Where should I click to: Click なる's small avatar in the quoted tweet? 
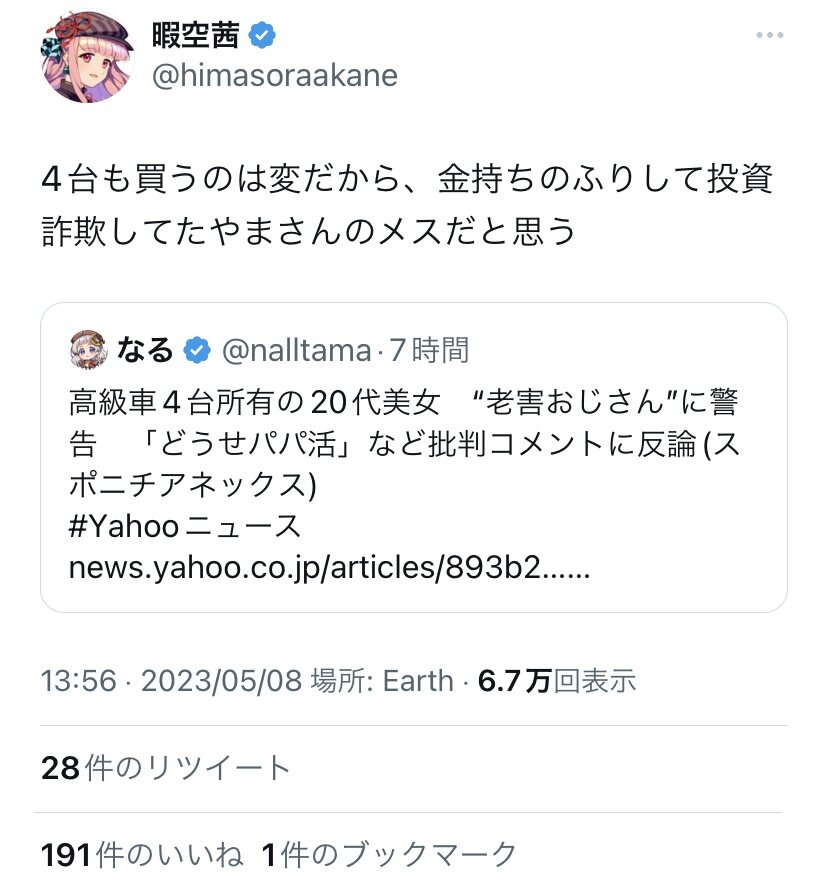pyautogui.click(x=89, y=349)
